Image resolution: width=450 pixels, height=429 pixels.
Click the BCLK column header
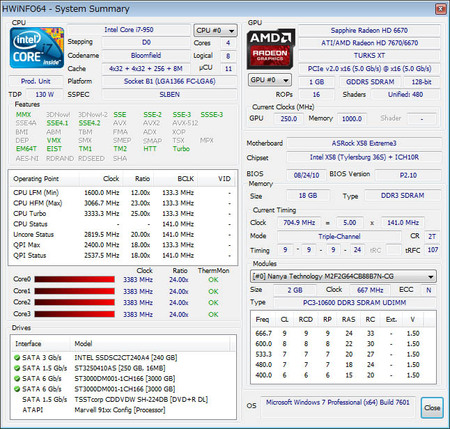point(176,179)
